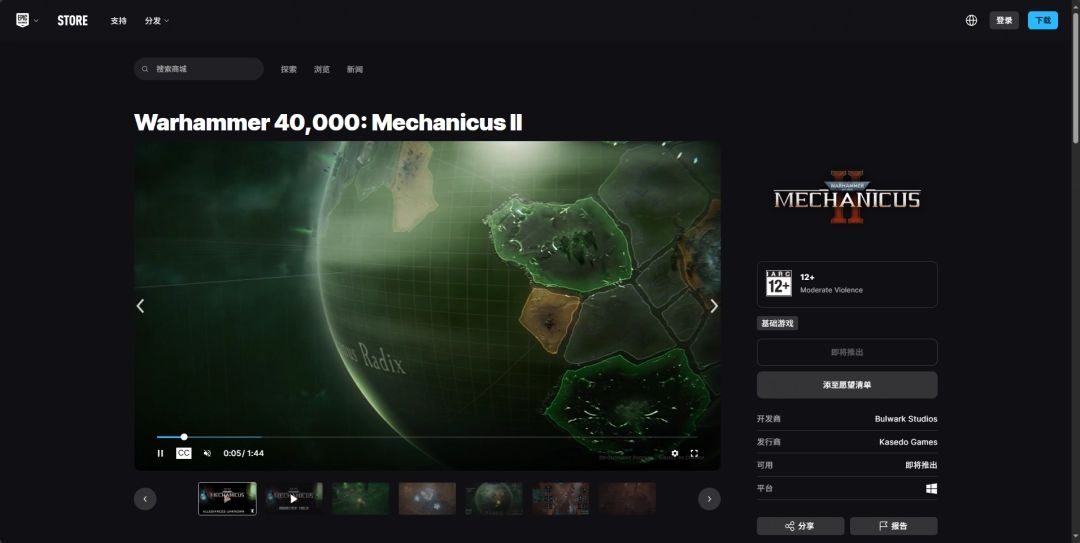Toggle closed captions CC button
This screenshot has height=543, width=1080.
point(183,453)
